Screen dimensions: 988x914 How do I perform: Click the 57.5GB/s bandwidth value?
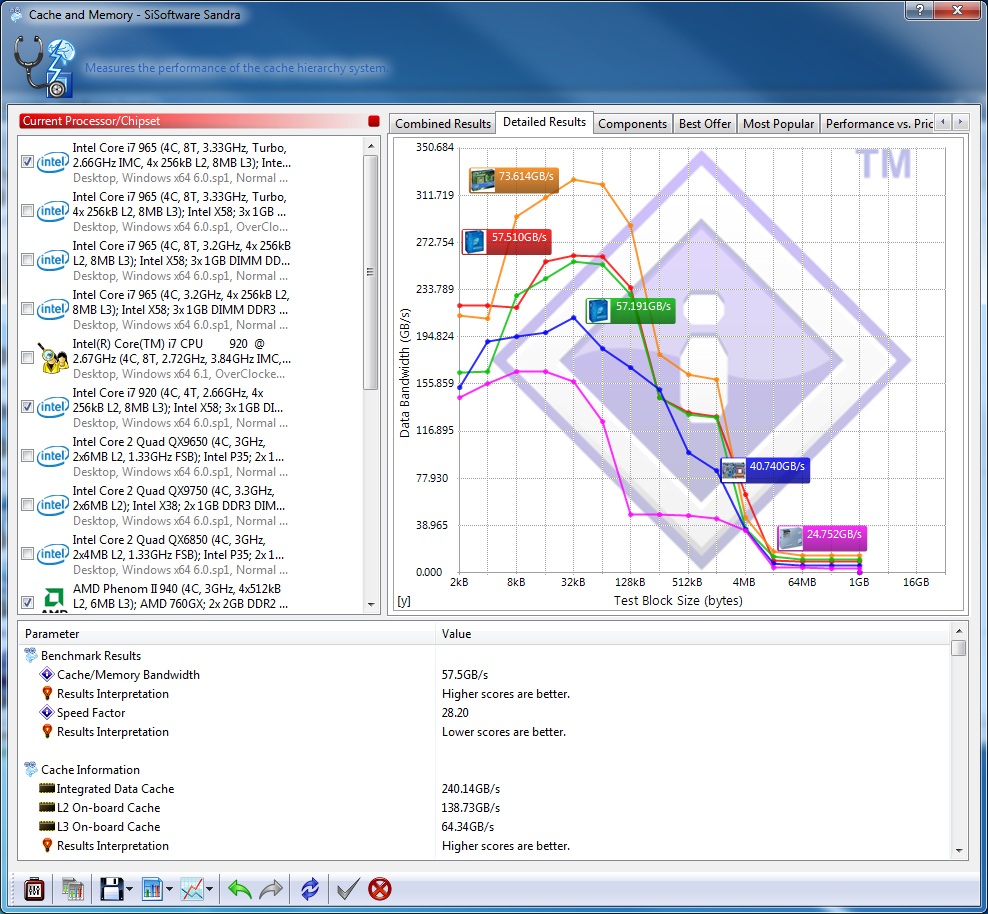pyautogui.click(x=465, y=675)
